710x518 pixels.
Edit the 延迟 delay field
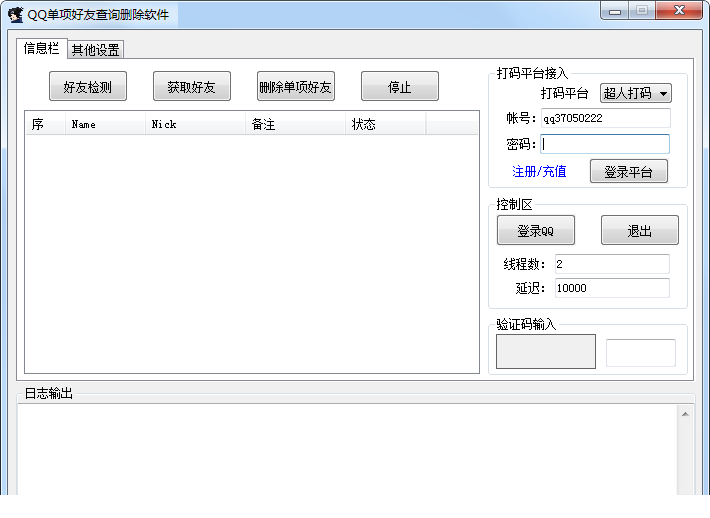612,288
